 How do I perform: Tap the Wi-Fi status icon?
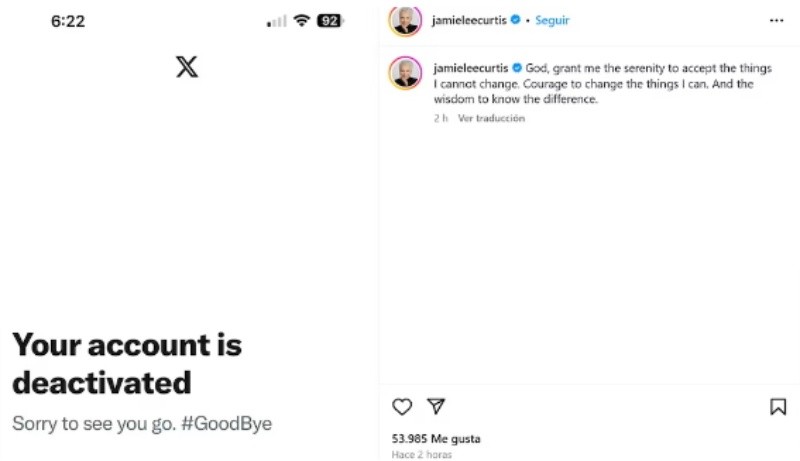click(301, 21)
